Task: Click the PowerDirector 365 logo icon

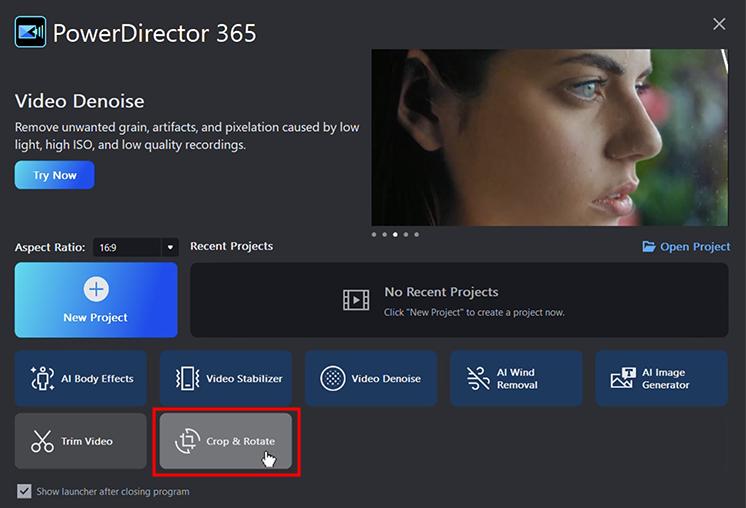Action: pos(30,32)
